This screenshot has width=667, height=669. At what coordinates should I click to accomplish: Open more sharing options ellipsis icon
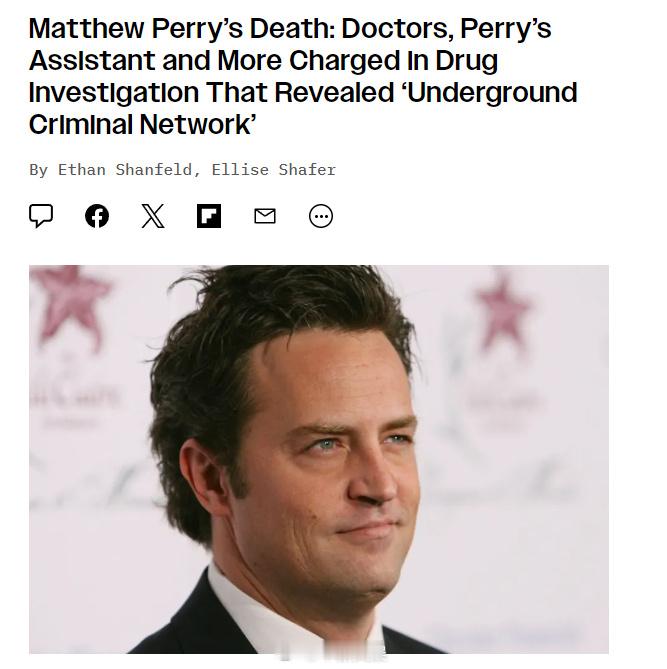(x=321, y=216)
